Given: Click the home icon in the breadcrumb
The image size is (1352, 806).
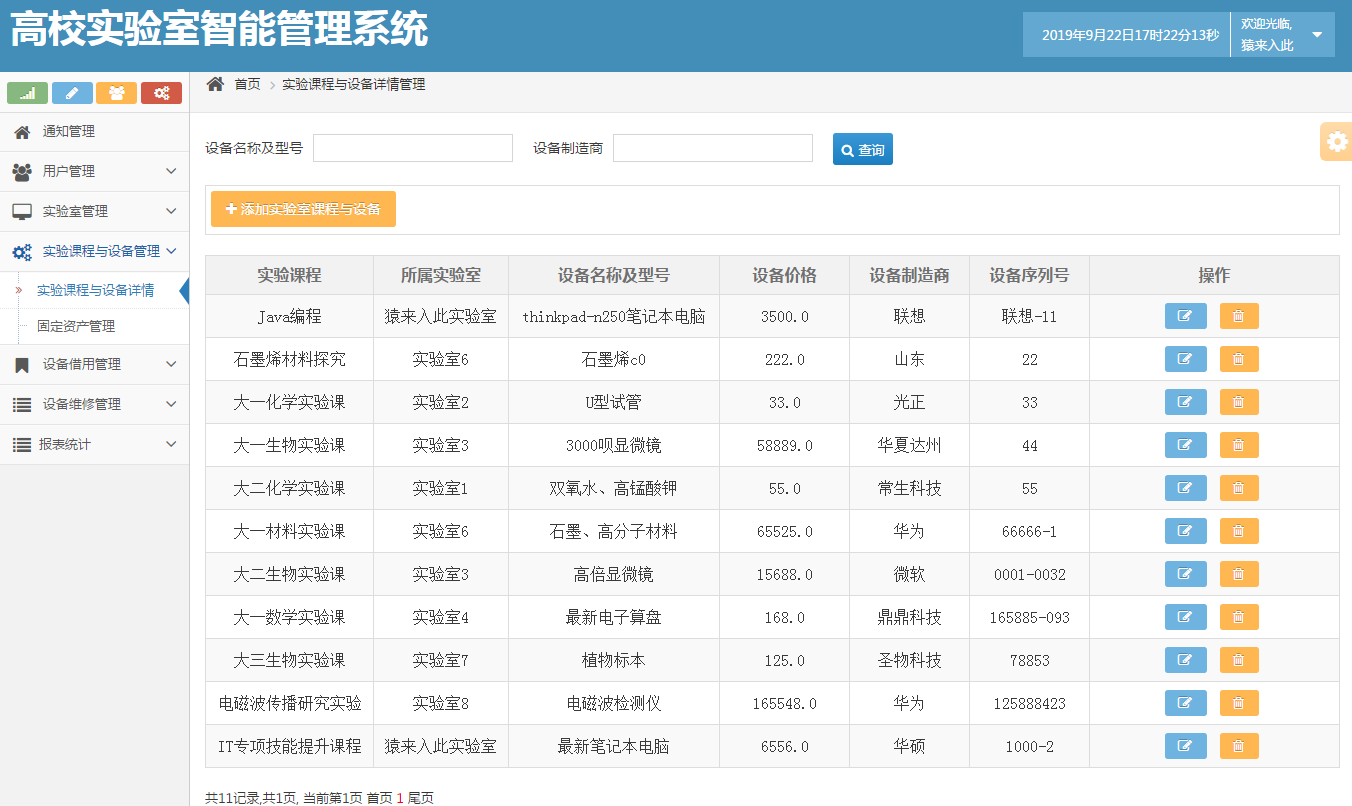Looking at the screenshot, I should [215, 84].
